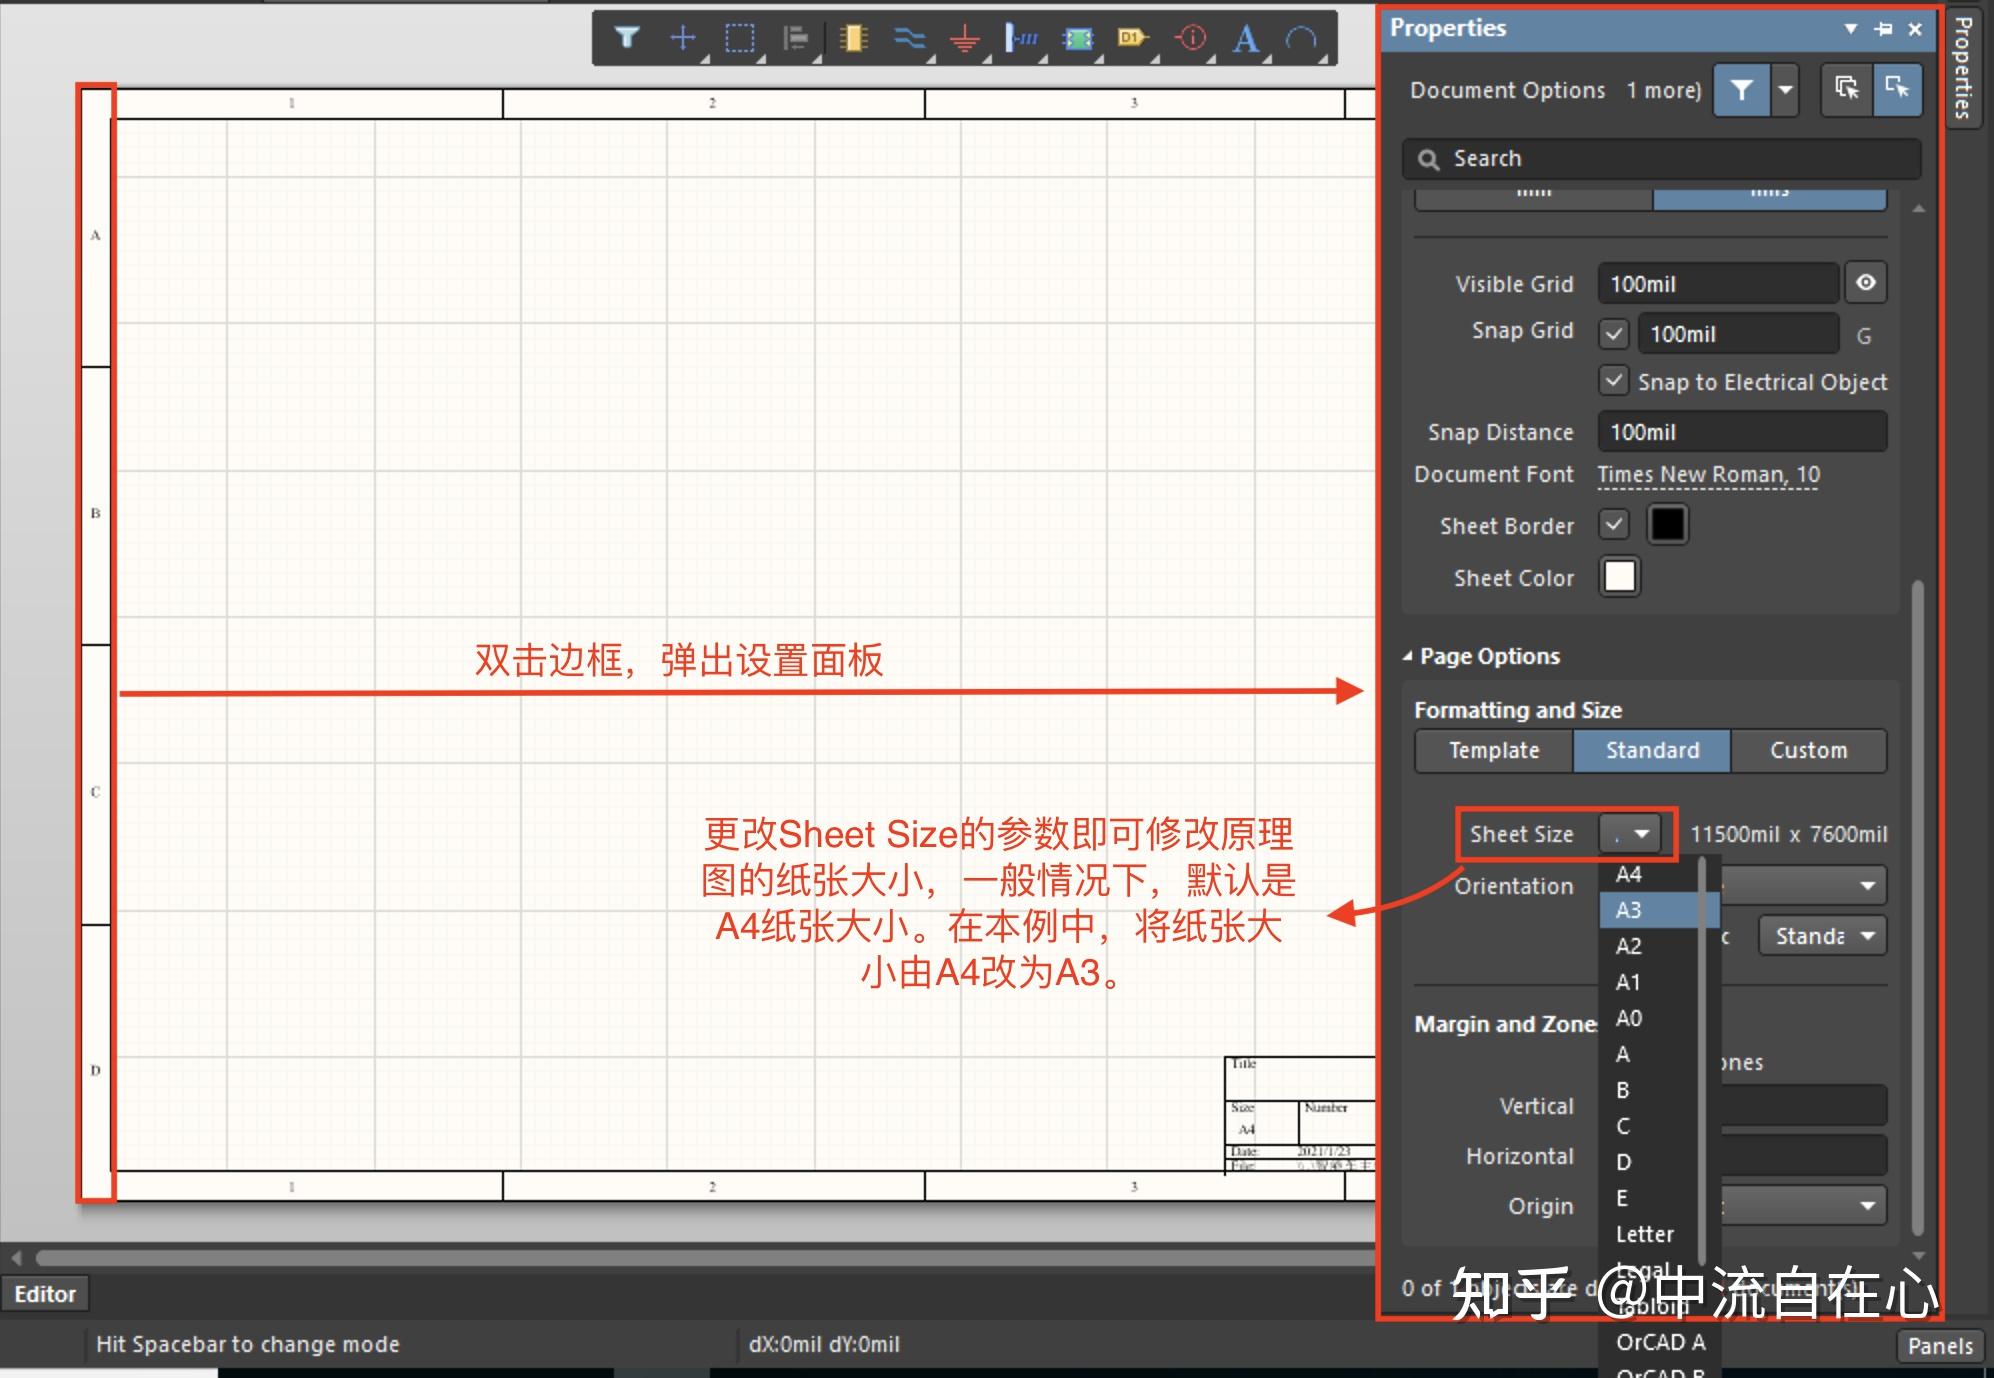The width and height of the screenshot is (1994, 1378).
Task: Activate the dashed rectangle selection tool
Action: [x=739, y=38]
